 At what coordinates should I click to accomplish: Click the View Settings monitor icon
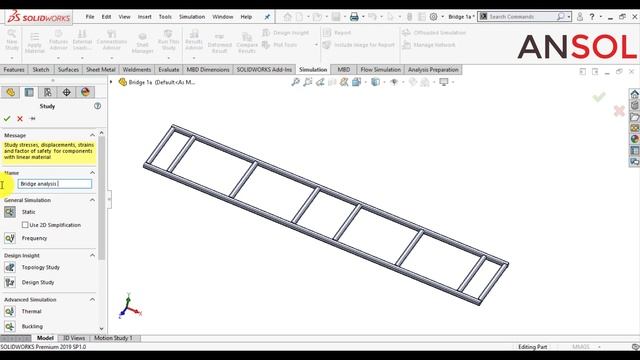pos(444,82)
